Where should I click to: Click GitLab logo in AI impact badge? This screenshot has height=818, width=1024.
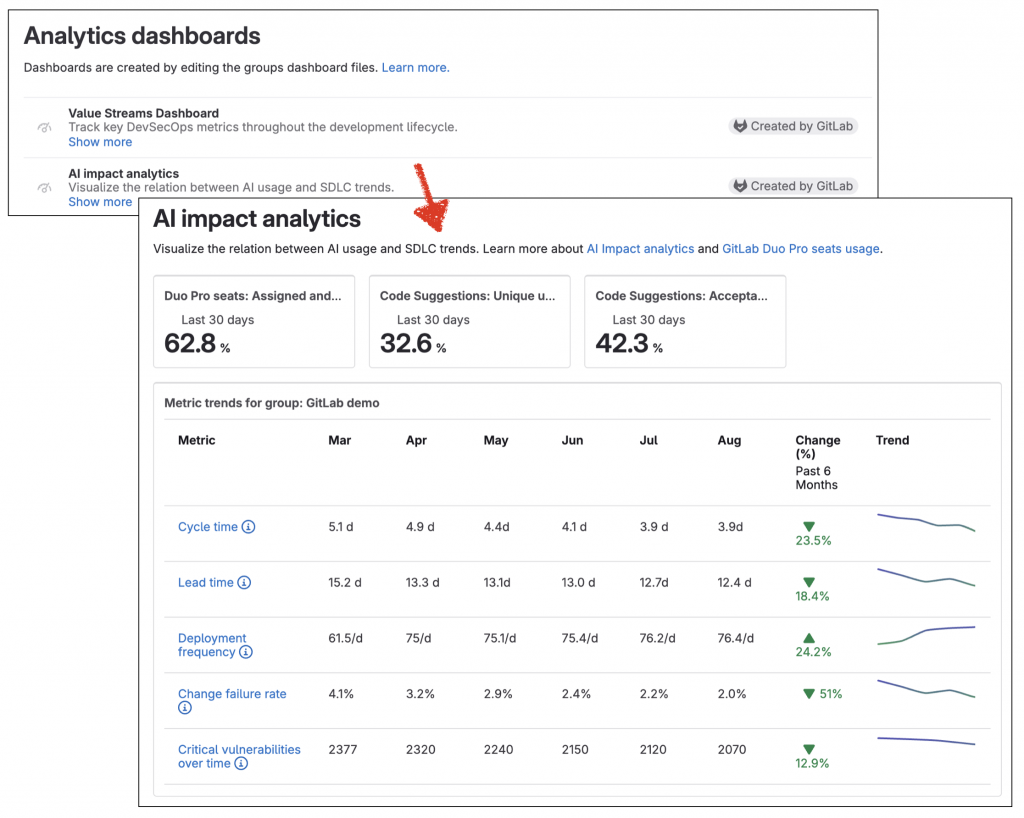point(740,186)
